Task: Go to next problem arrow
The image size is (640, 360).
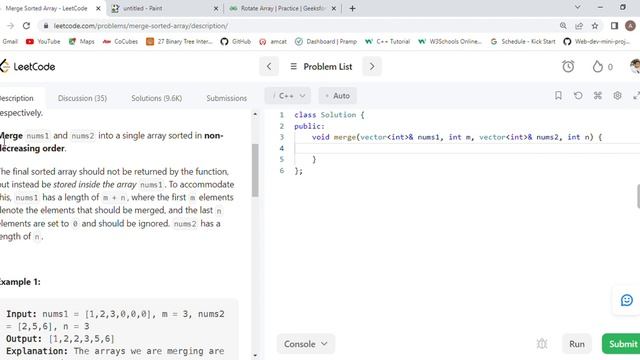Action: pyautogui.click(x=372, y=67)
